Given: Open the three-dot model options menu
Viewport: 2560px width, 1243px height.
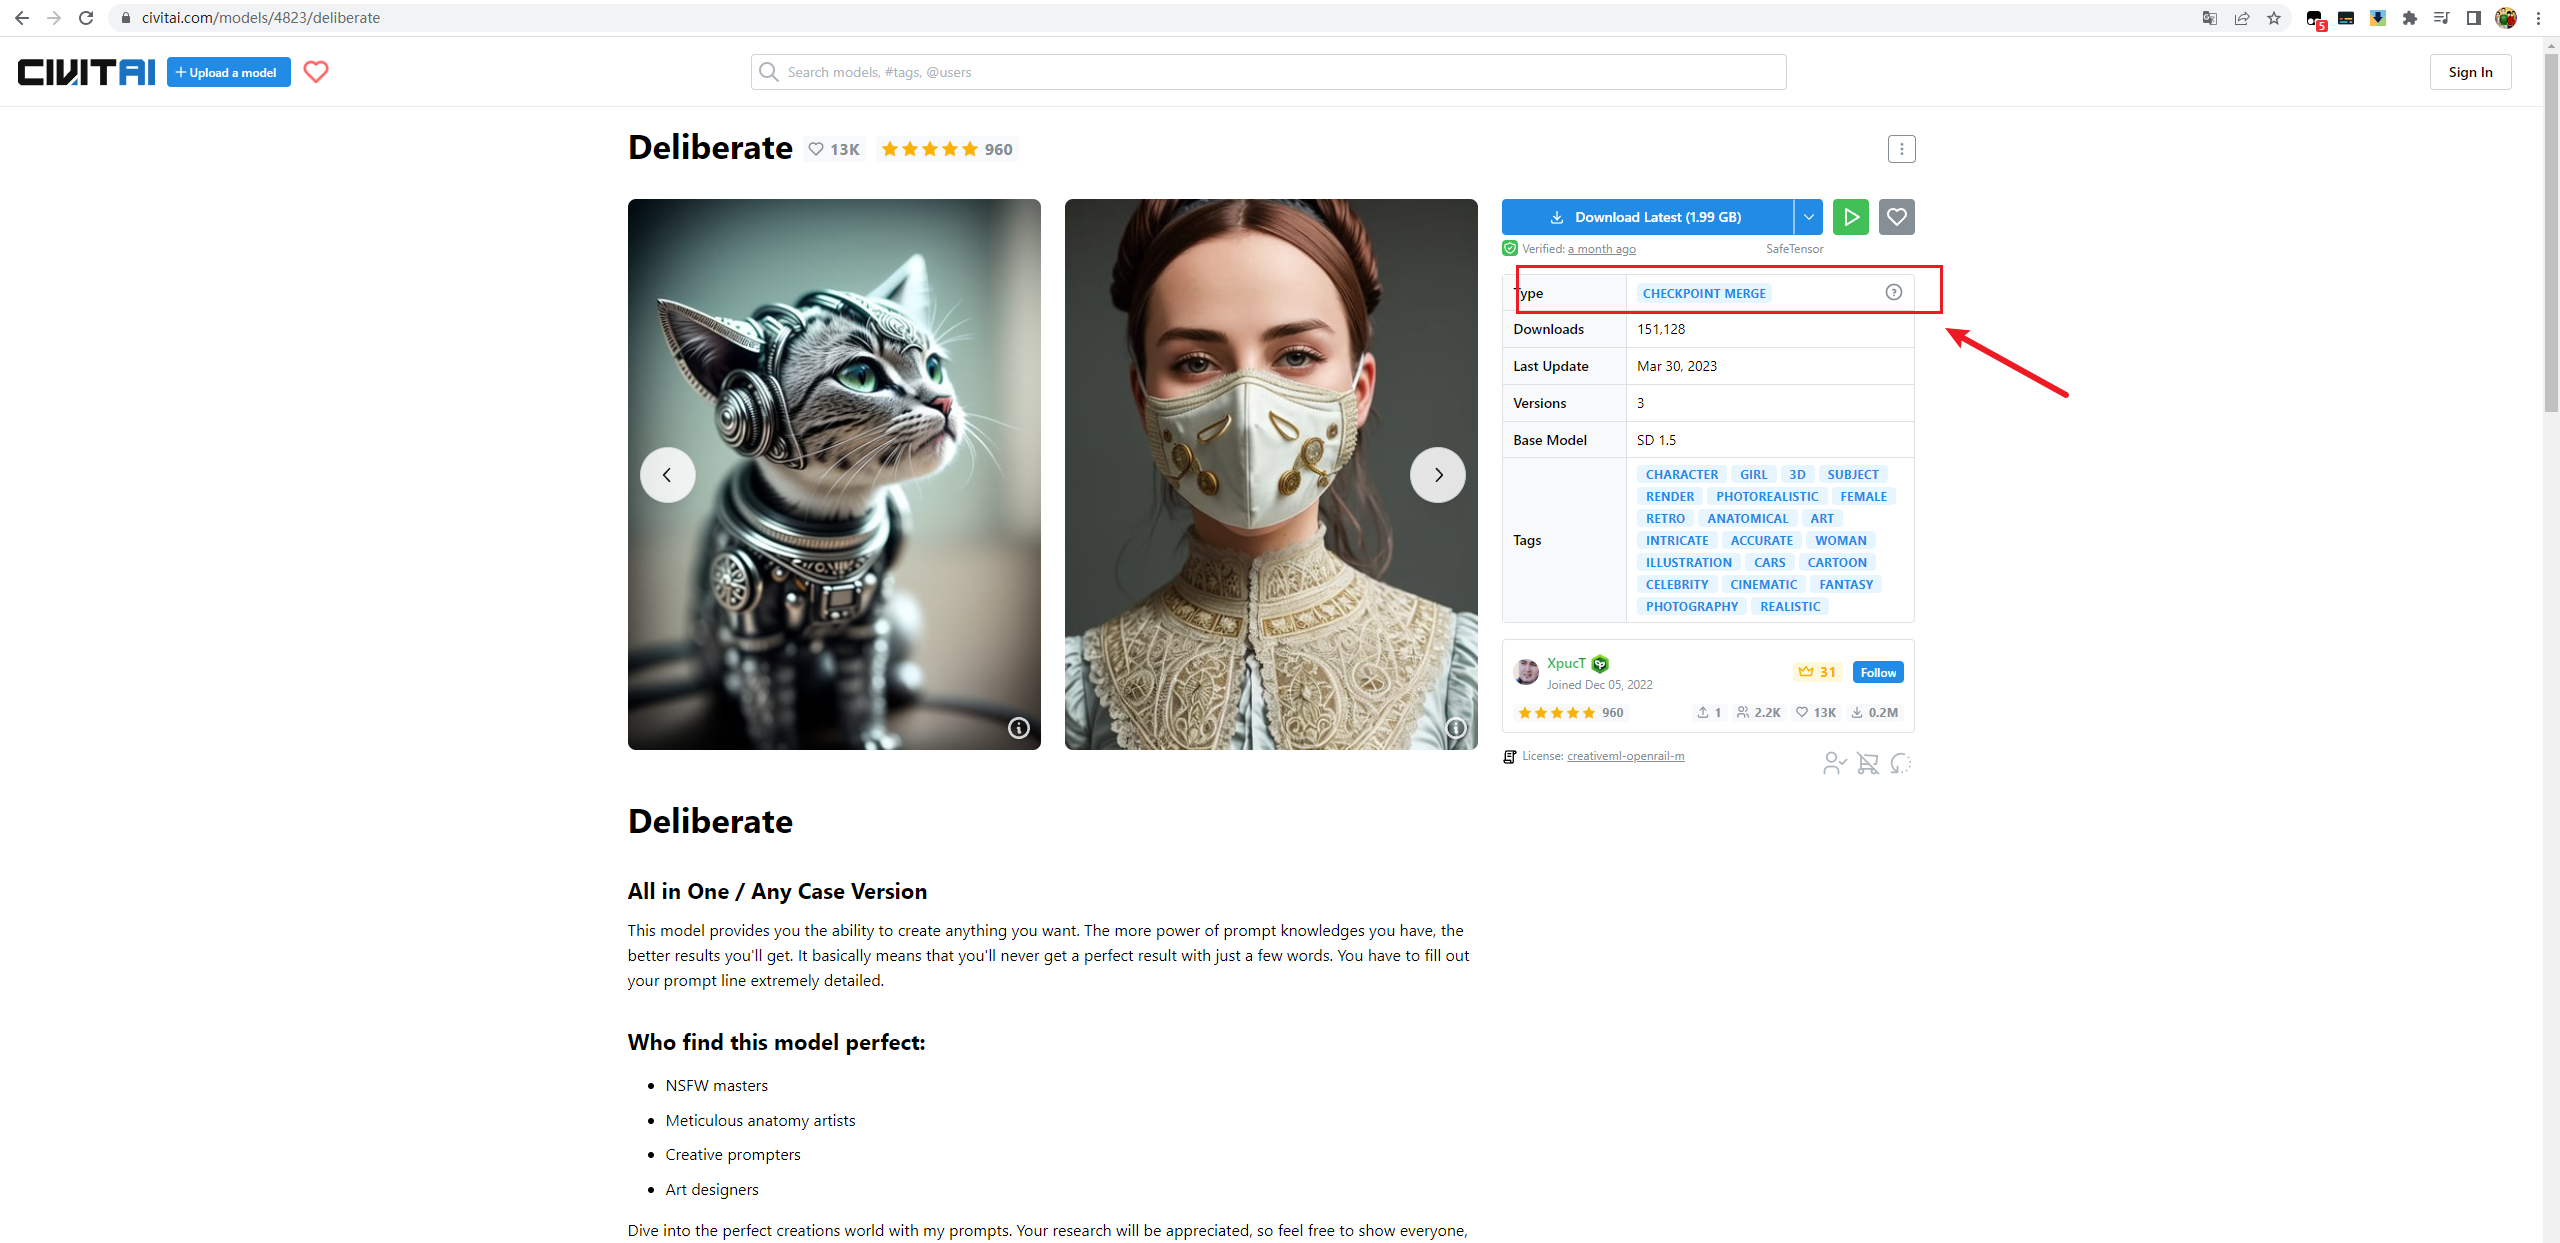Looking at the screenshot, I should point(1901,149).
